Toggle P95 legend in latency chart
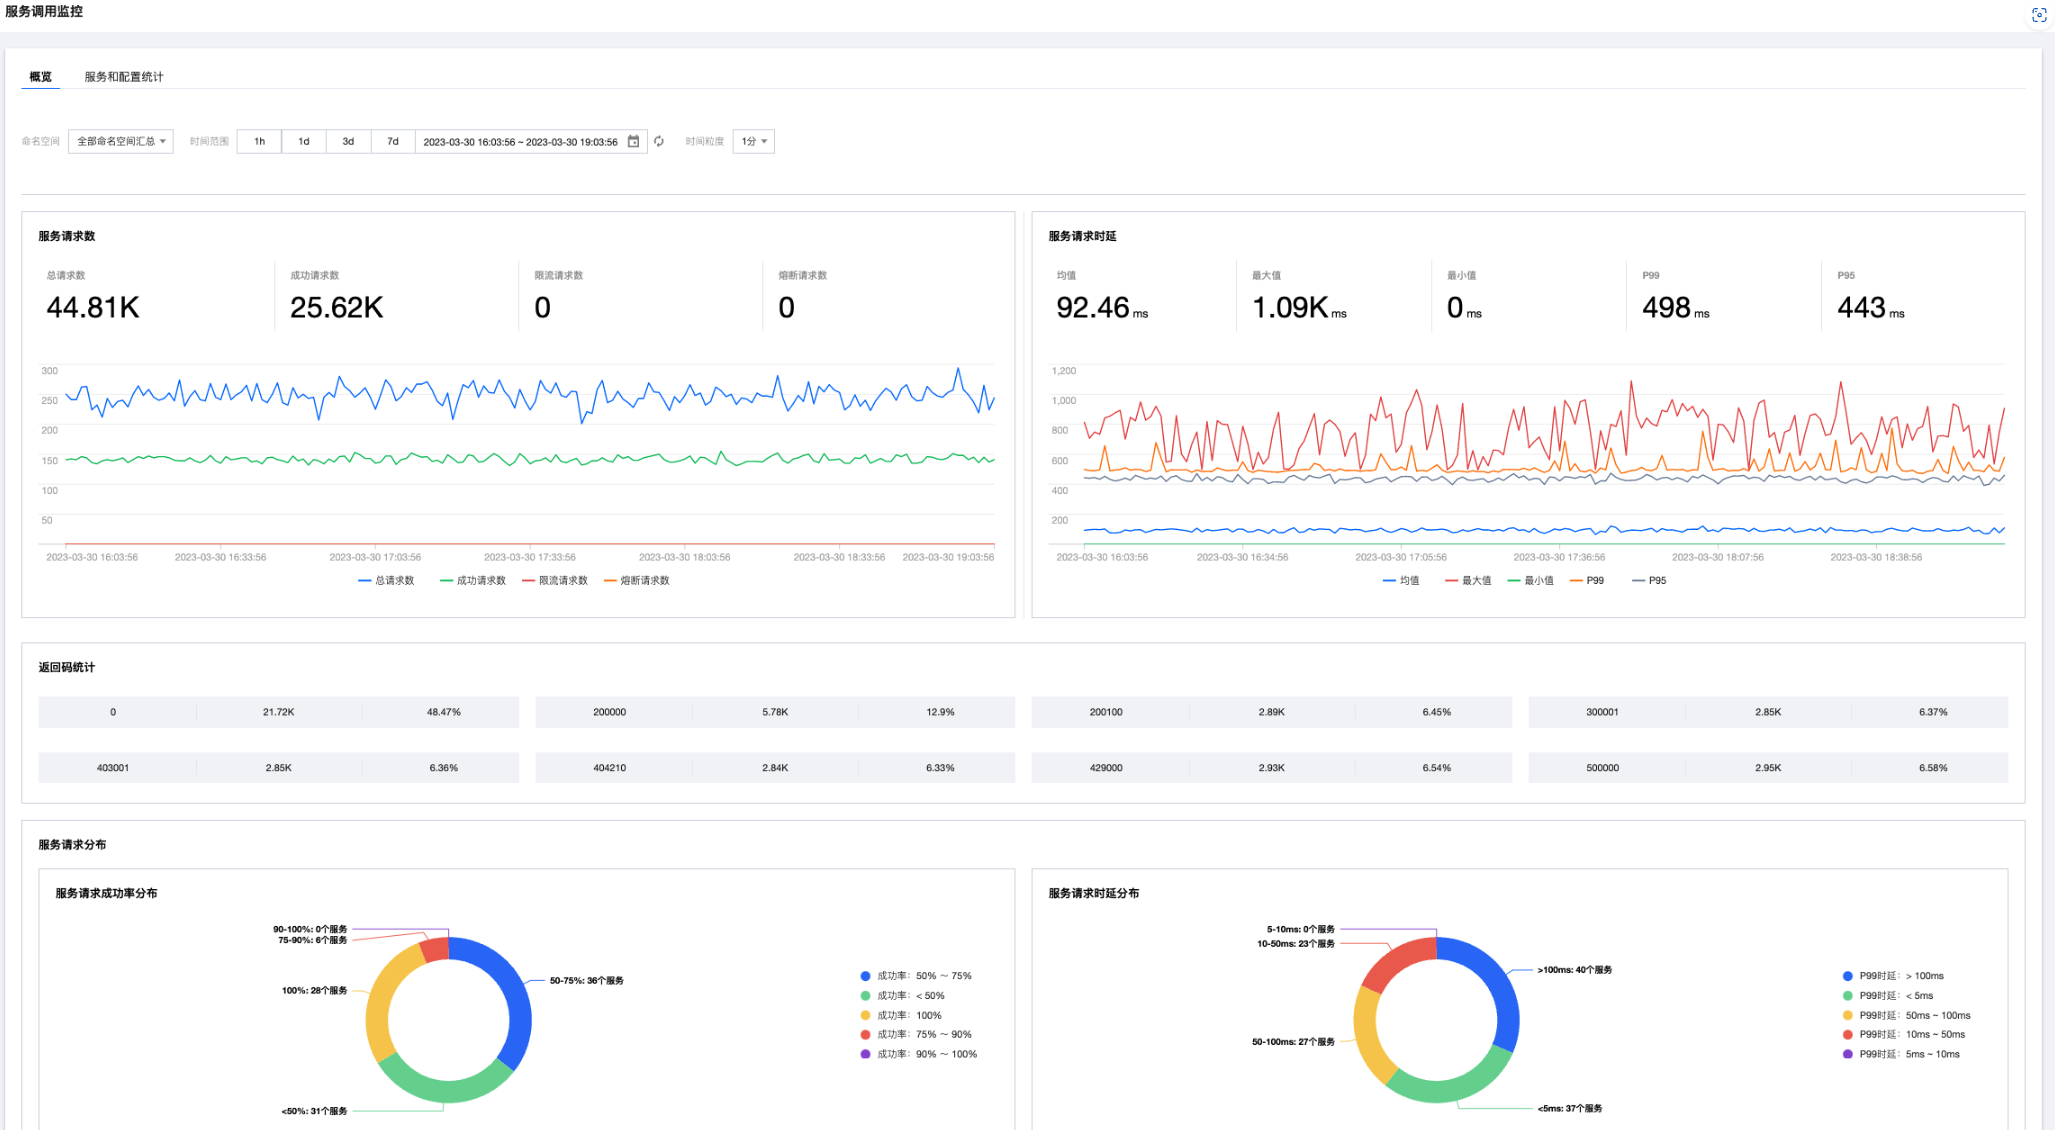Viewport: 2055px width, 1130px height. coord(1649,580)
